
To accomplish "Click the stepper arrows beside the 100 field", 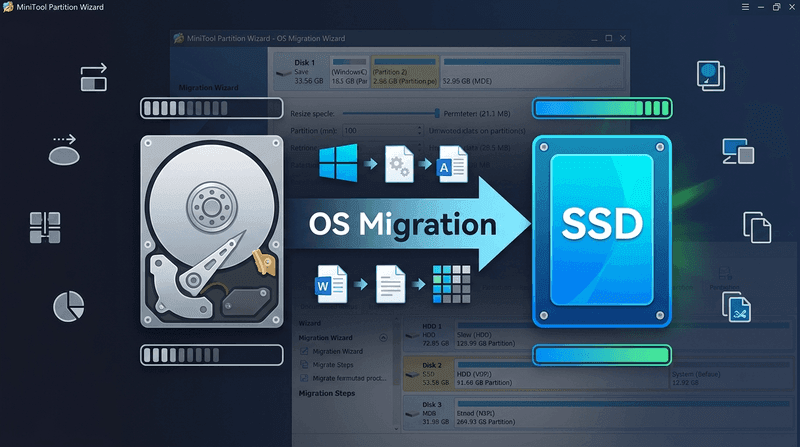I will click(419, 131).
